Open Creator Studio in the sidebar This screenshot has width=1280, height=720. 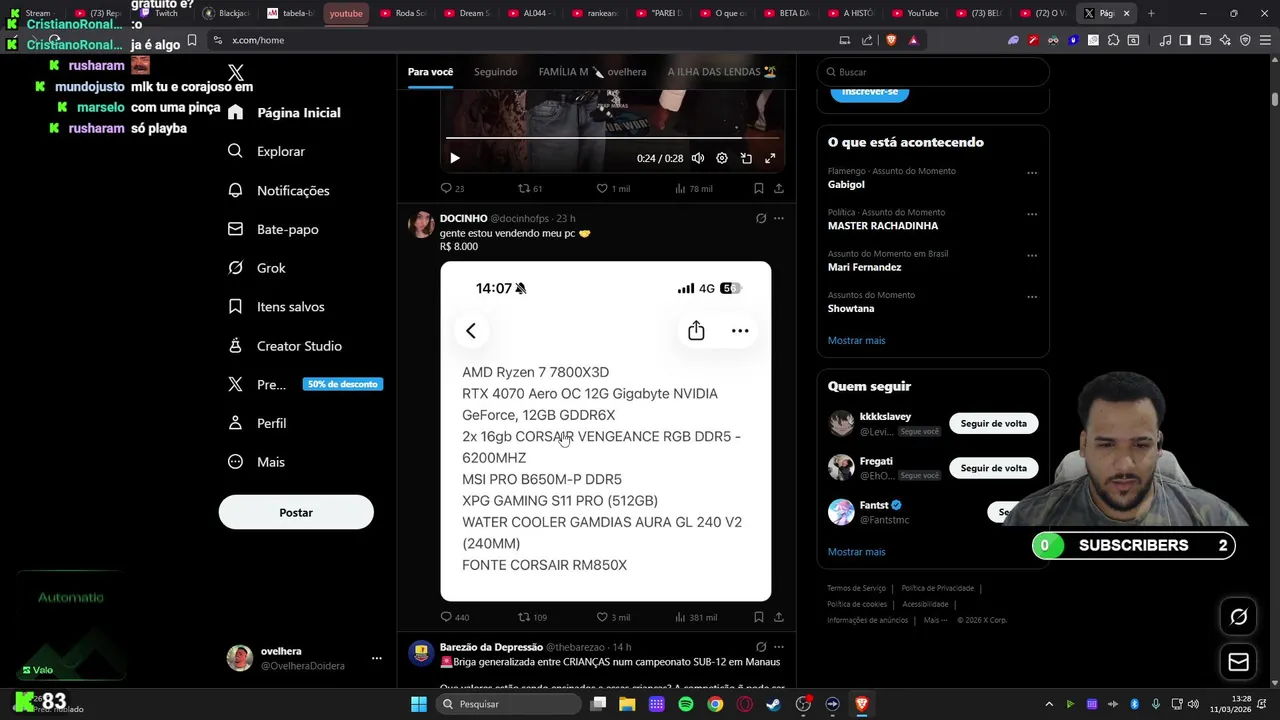[284, 346]
